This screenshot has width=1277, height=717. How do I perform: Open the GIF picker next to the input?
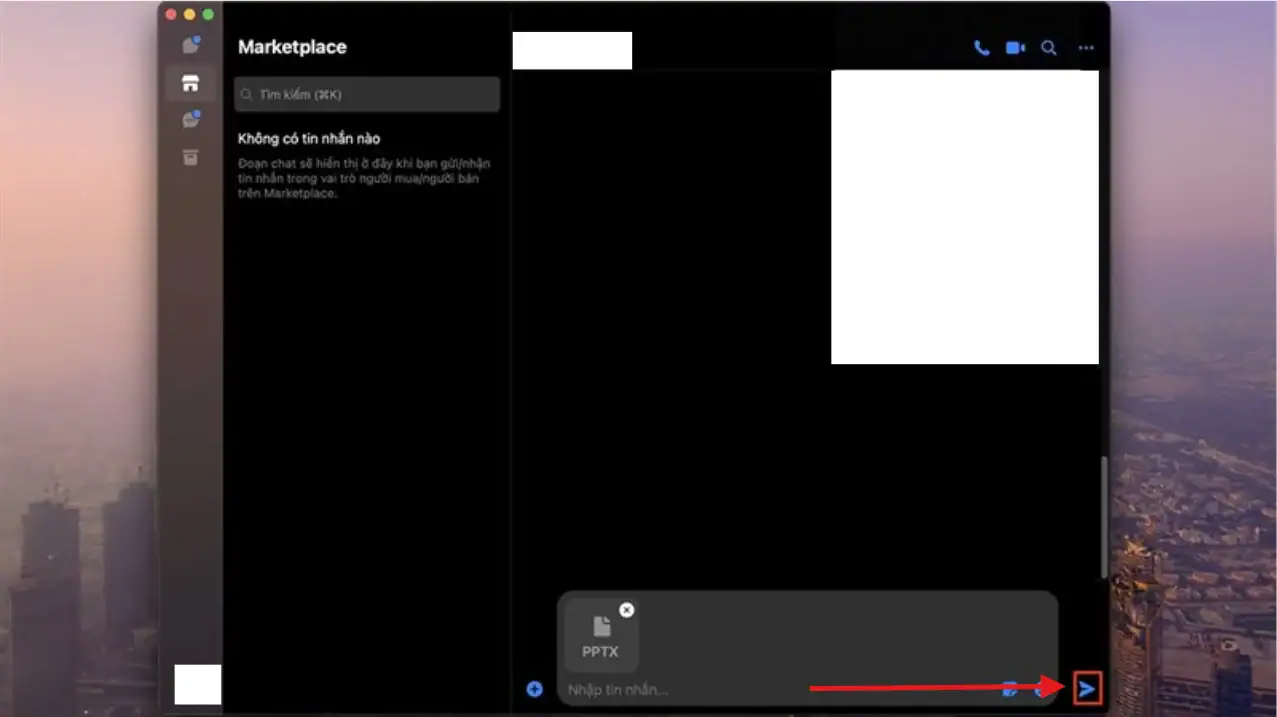coord(1008,688)
